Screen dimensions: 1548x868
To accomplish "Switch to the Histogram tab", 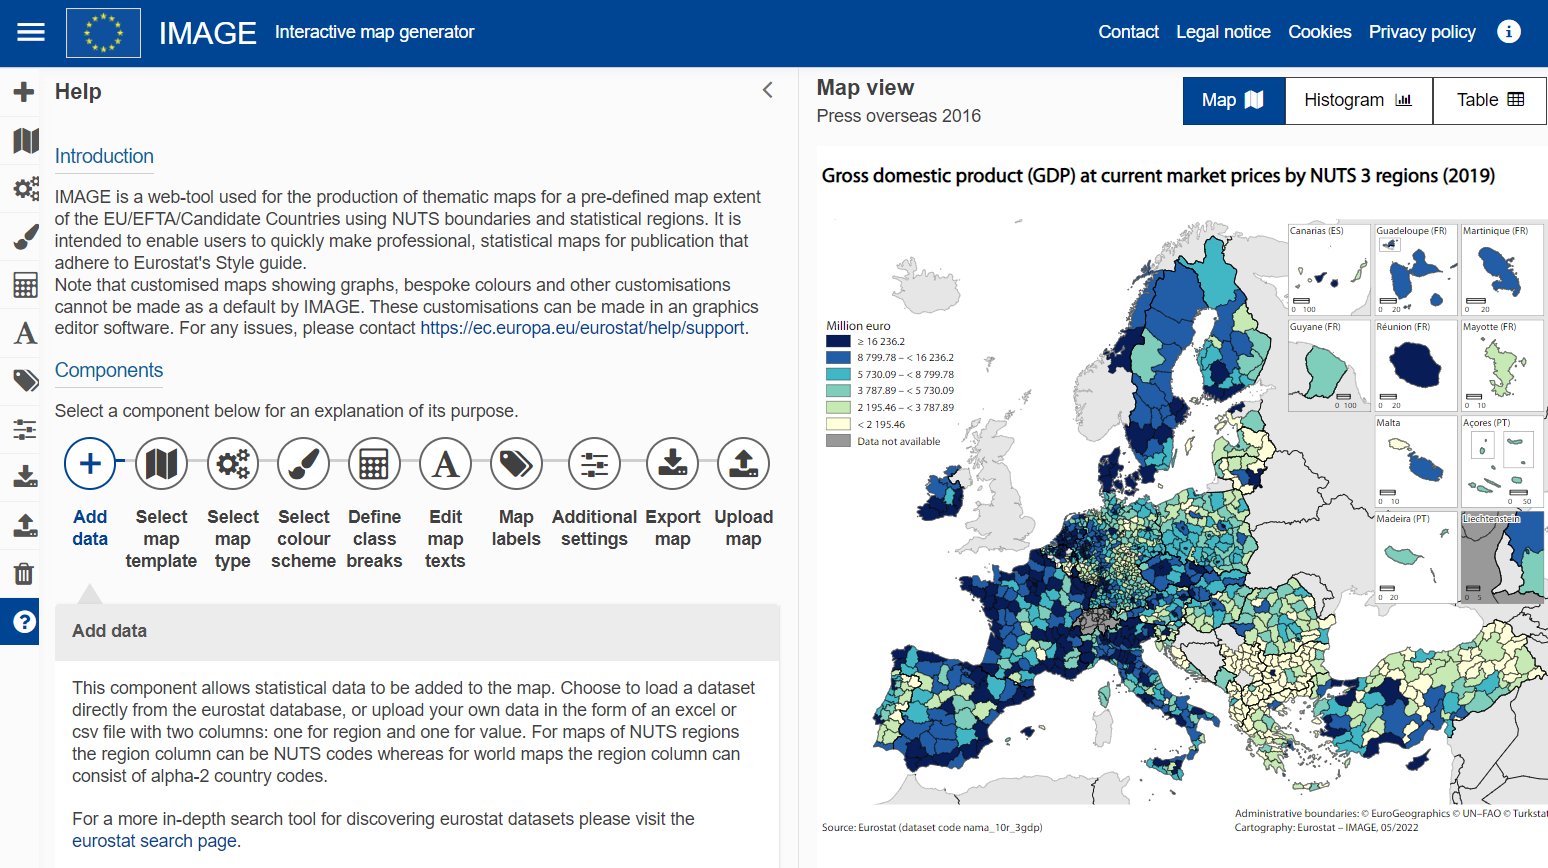I will pos(1358,101).
